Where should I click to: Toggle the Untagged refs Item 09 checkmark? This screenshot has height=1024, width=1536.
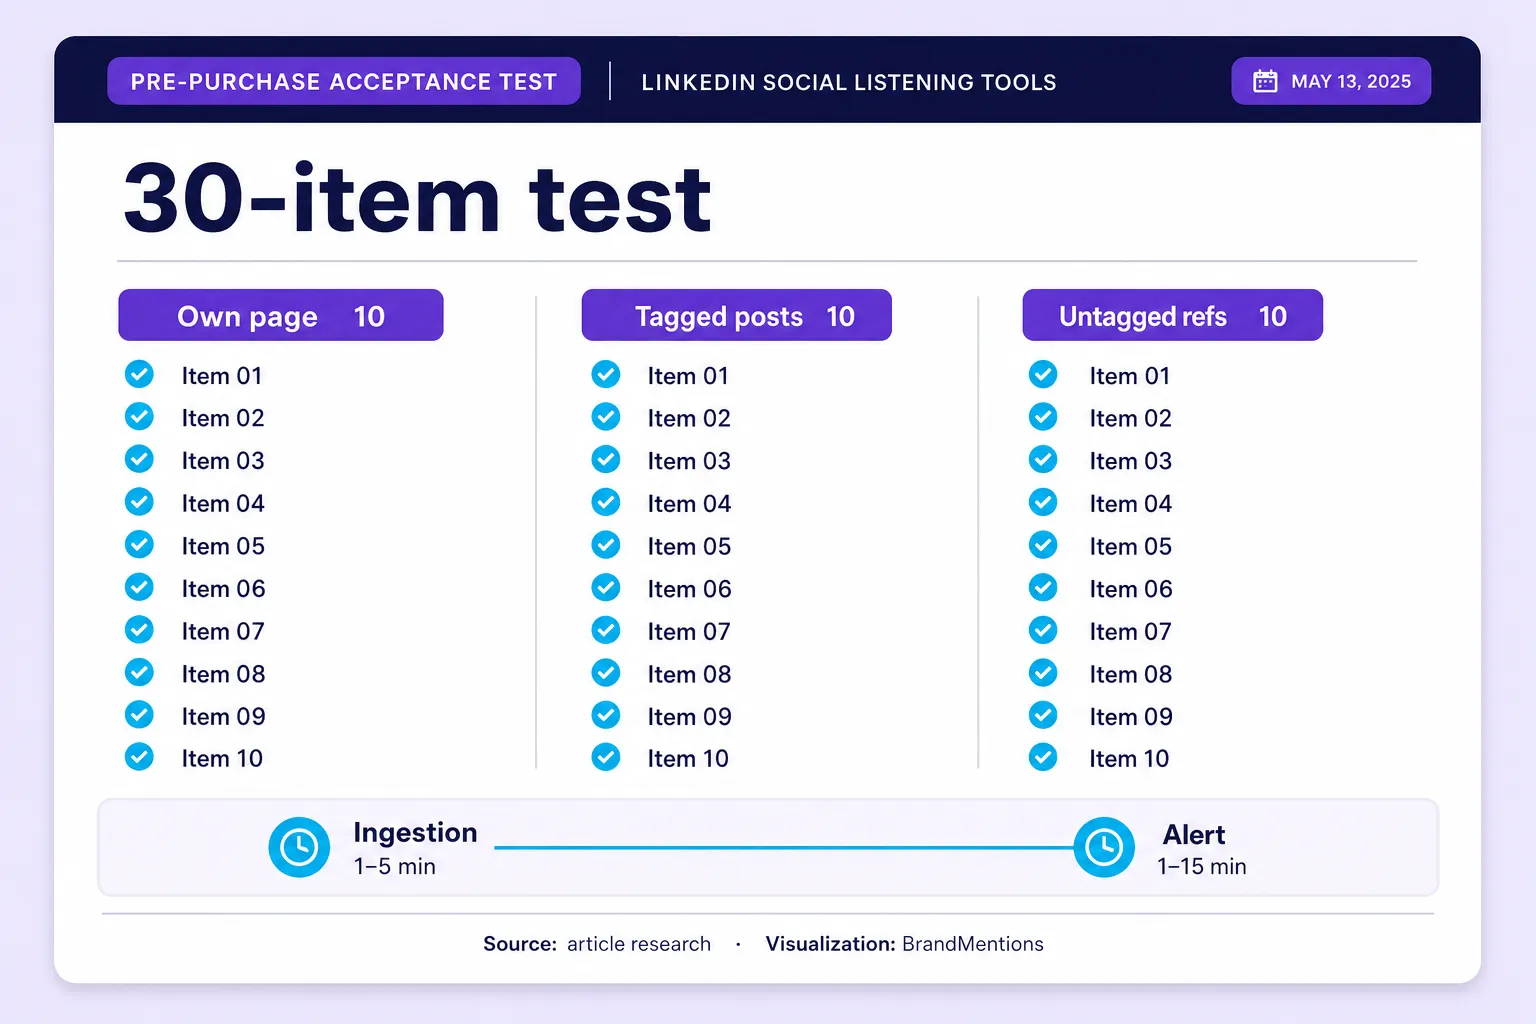pyautogui.click(x=1043, y=715)
